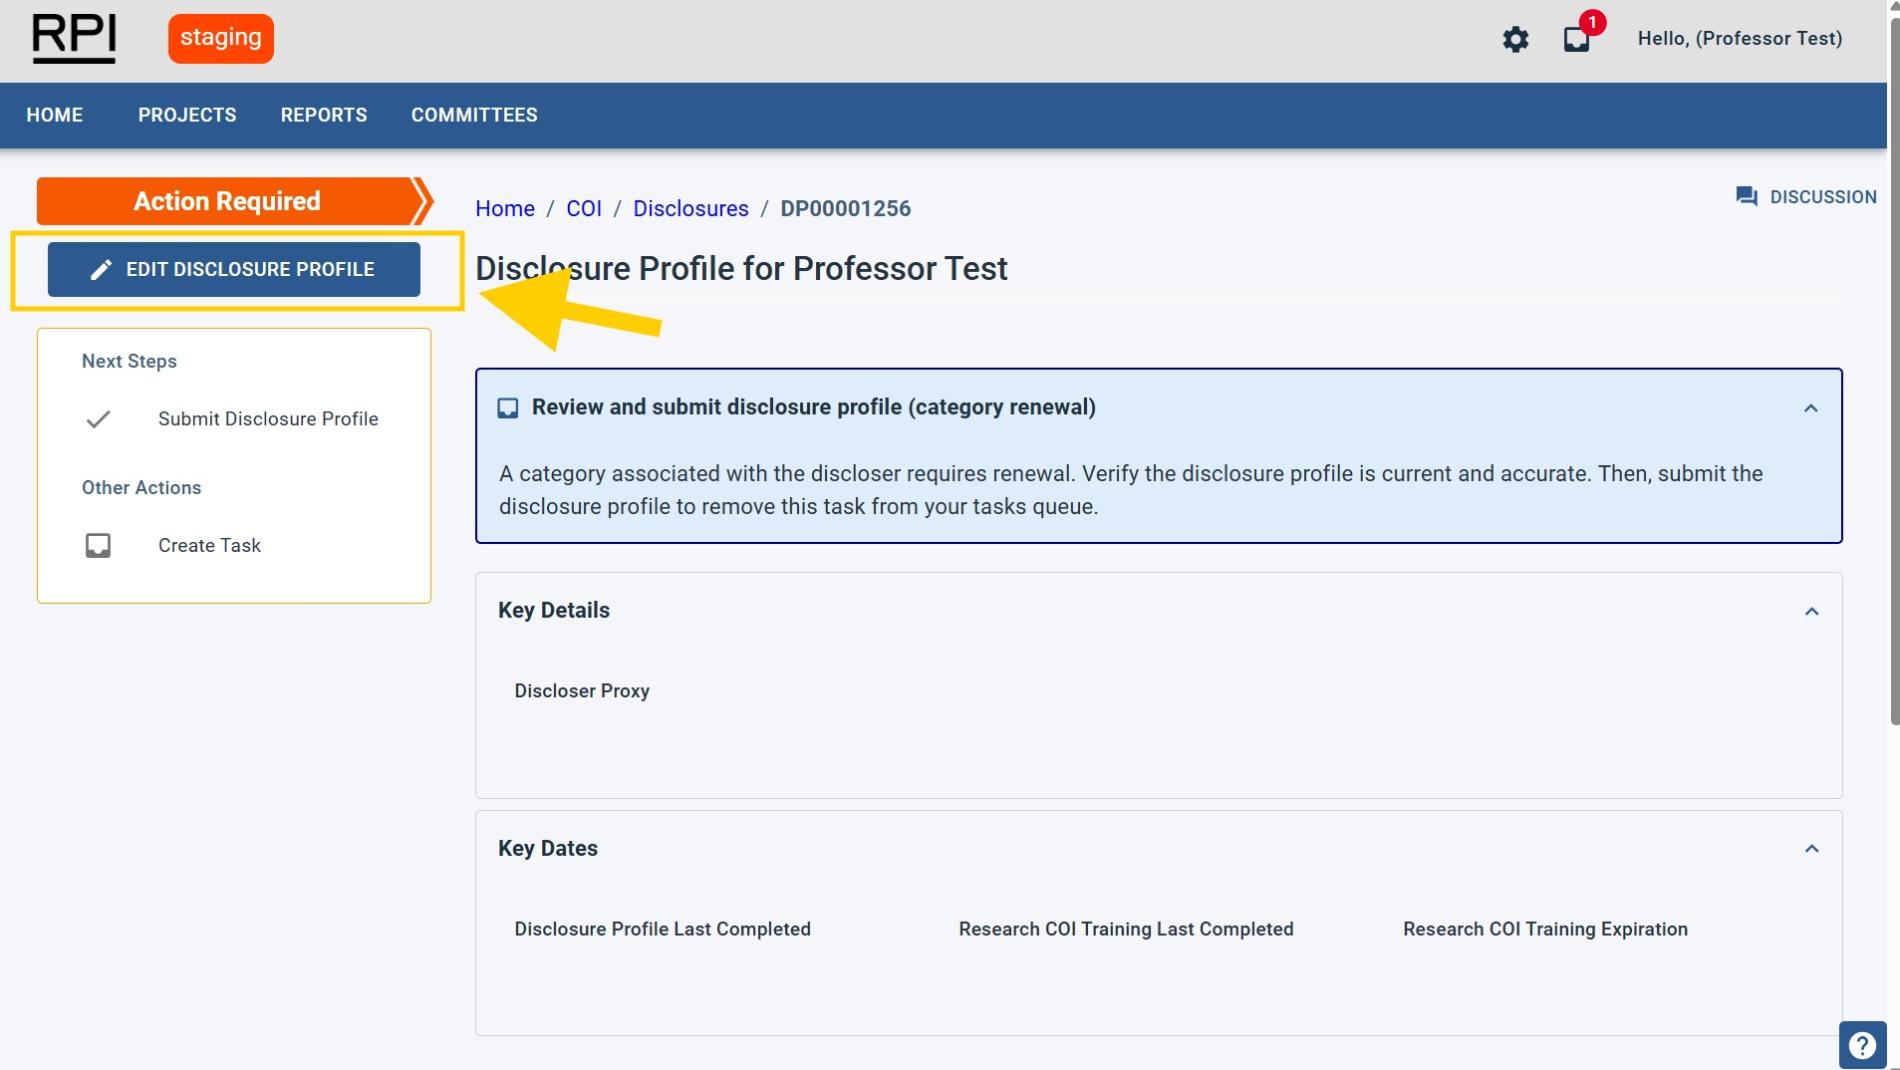Click the pencil icon inside Edit Disclosure Profile
Screen dimensions: 1900x1070
tap(100, 269)
